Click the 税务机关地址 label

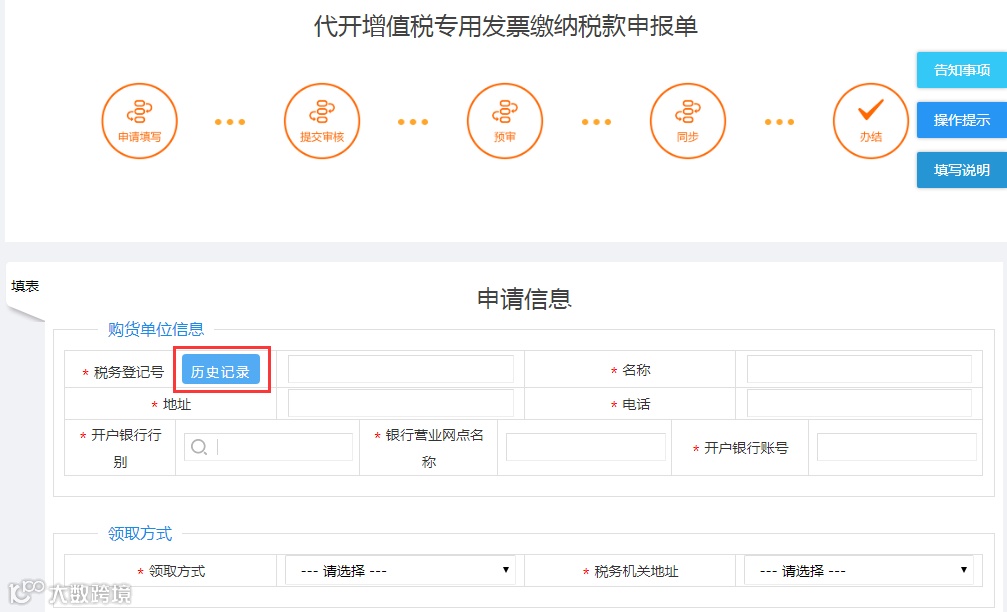[636, 571]
